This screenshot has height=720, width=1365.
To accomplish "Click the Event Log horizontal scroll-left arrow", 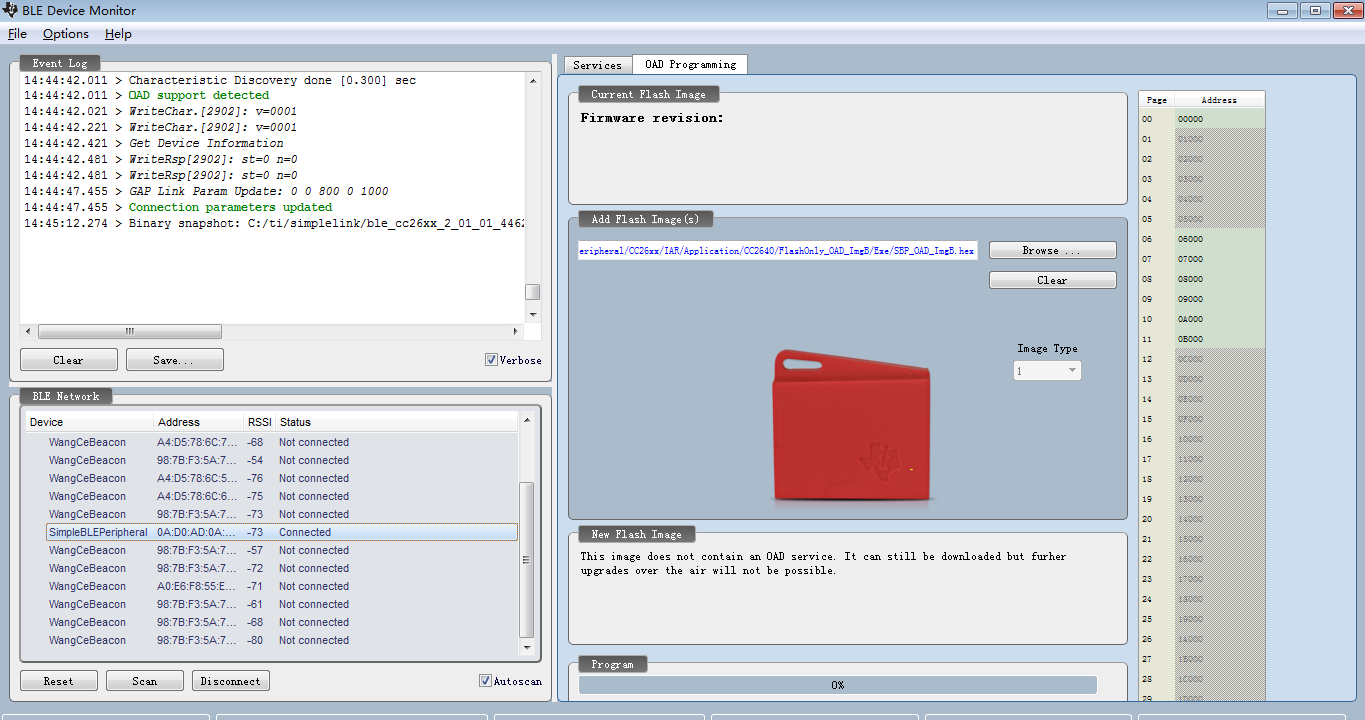I will (x=29, y=331).
